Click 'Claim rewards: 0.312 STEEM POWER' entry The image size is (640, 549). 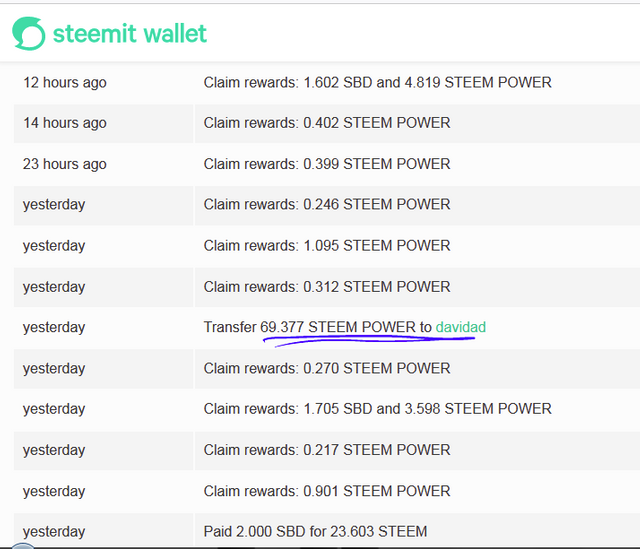327,287
